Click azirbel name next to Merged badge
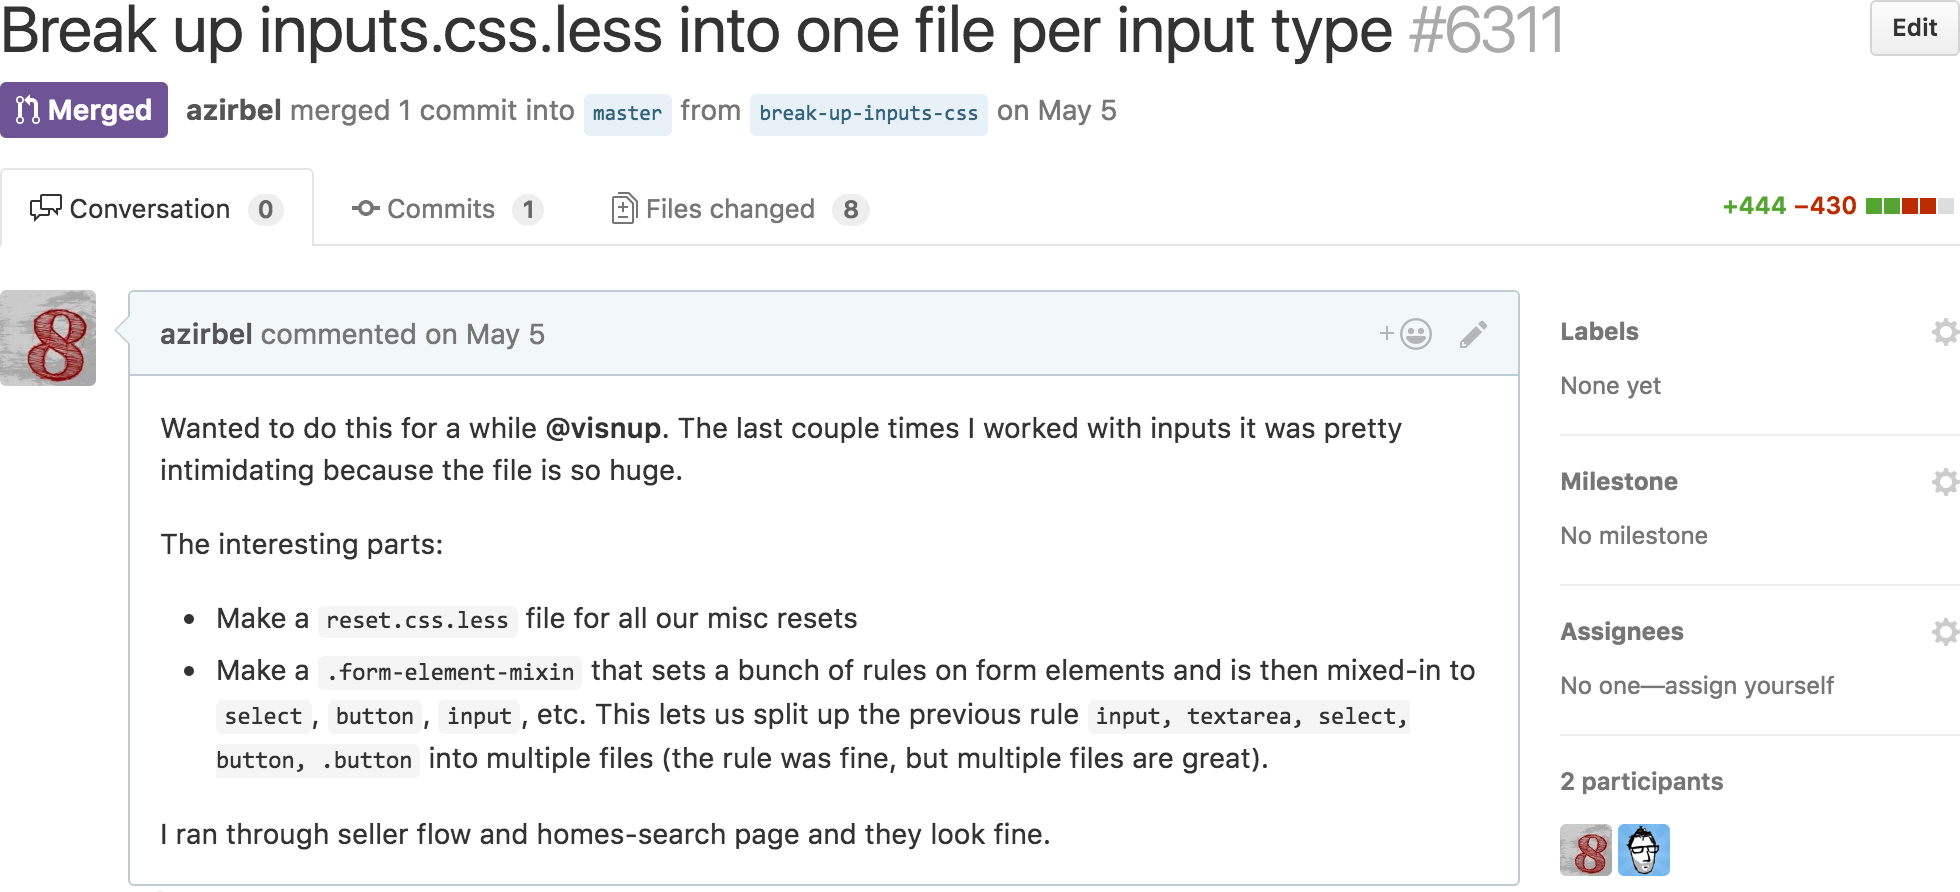This screenshot has width=1960, height=892. click(x=233, y=110)
